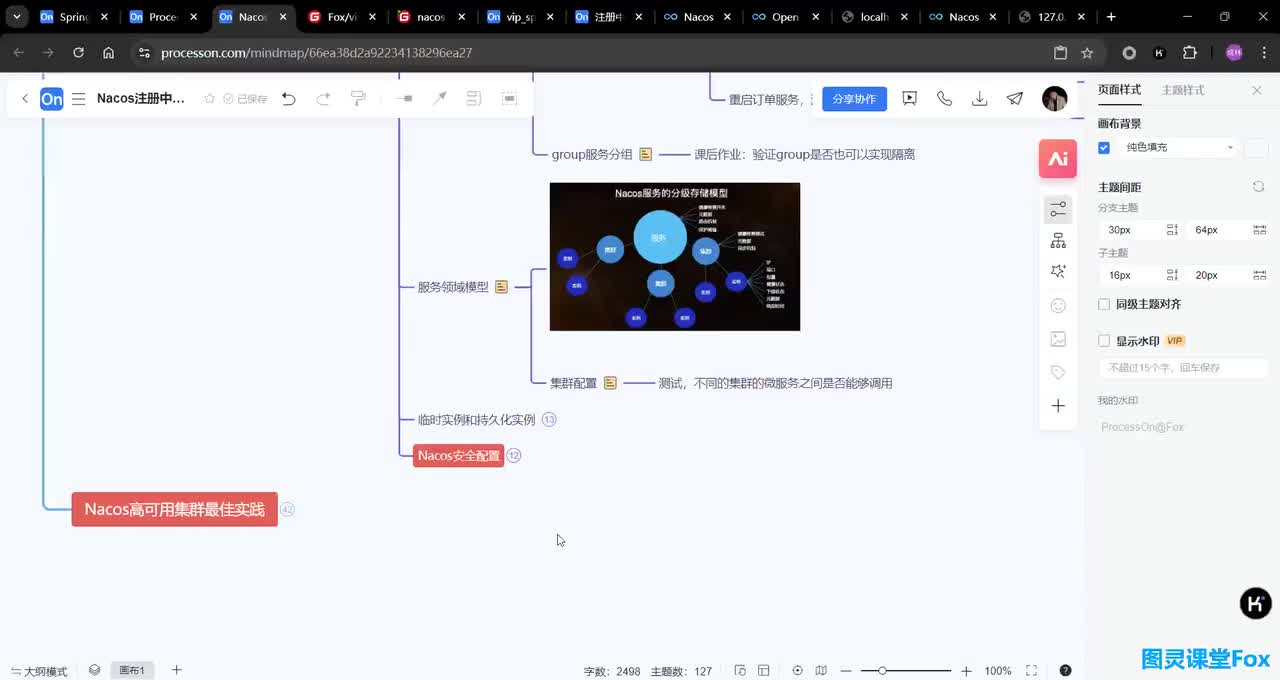Expand Nacos安全配置 children badge 12

pos(514,456)
